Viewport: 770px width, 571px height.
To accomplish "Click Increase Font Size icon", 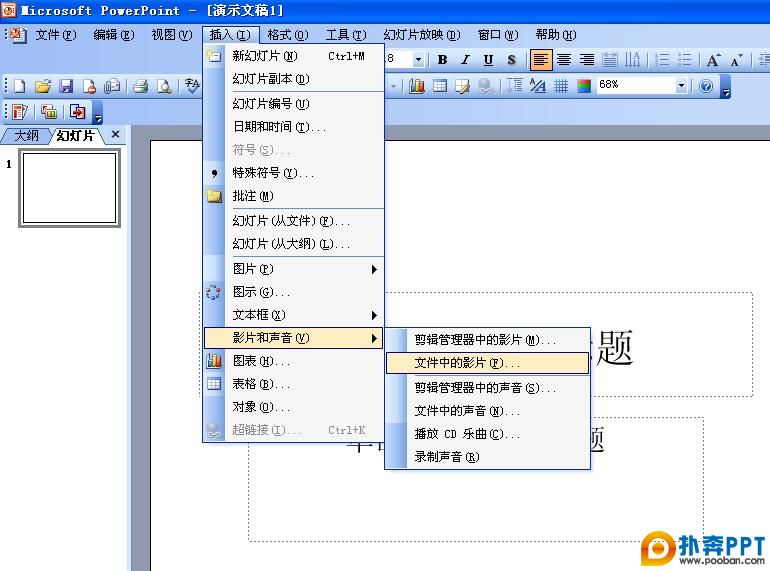I will click(x=714, y=60).
